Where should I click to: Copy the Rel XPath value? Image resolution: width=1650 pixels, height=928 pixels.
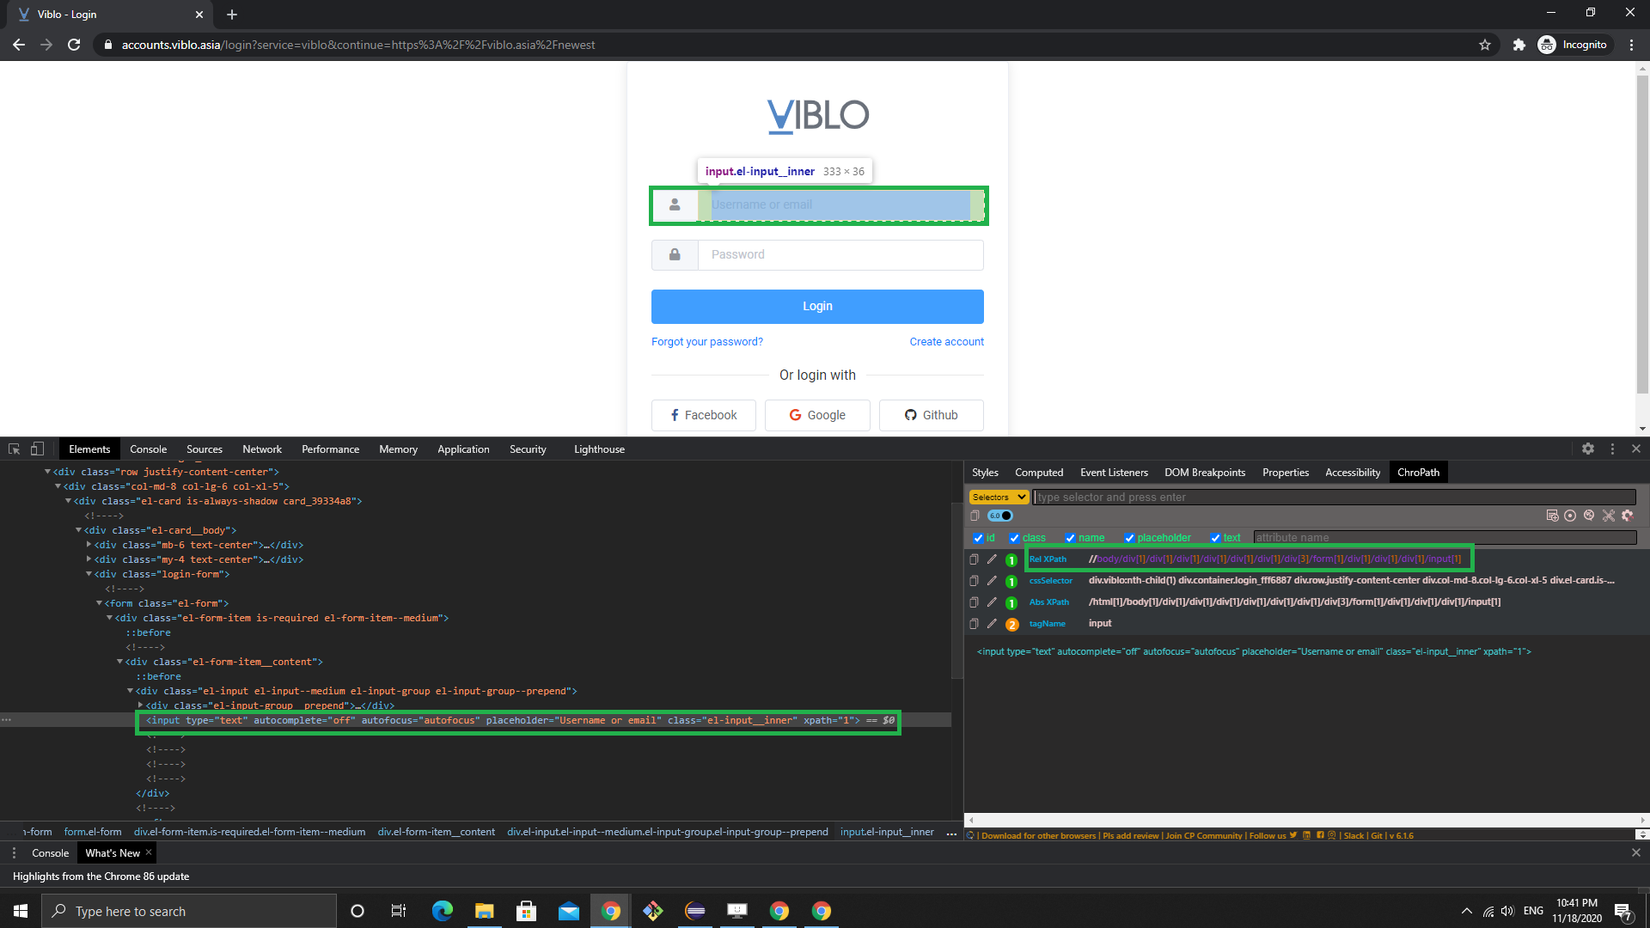tap(974, 559)
